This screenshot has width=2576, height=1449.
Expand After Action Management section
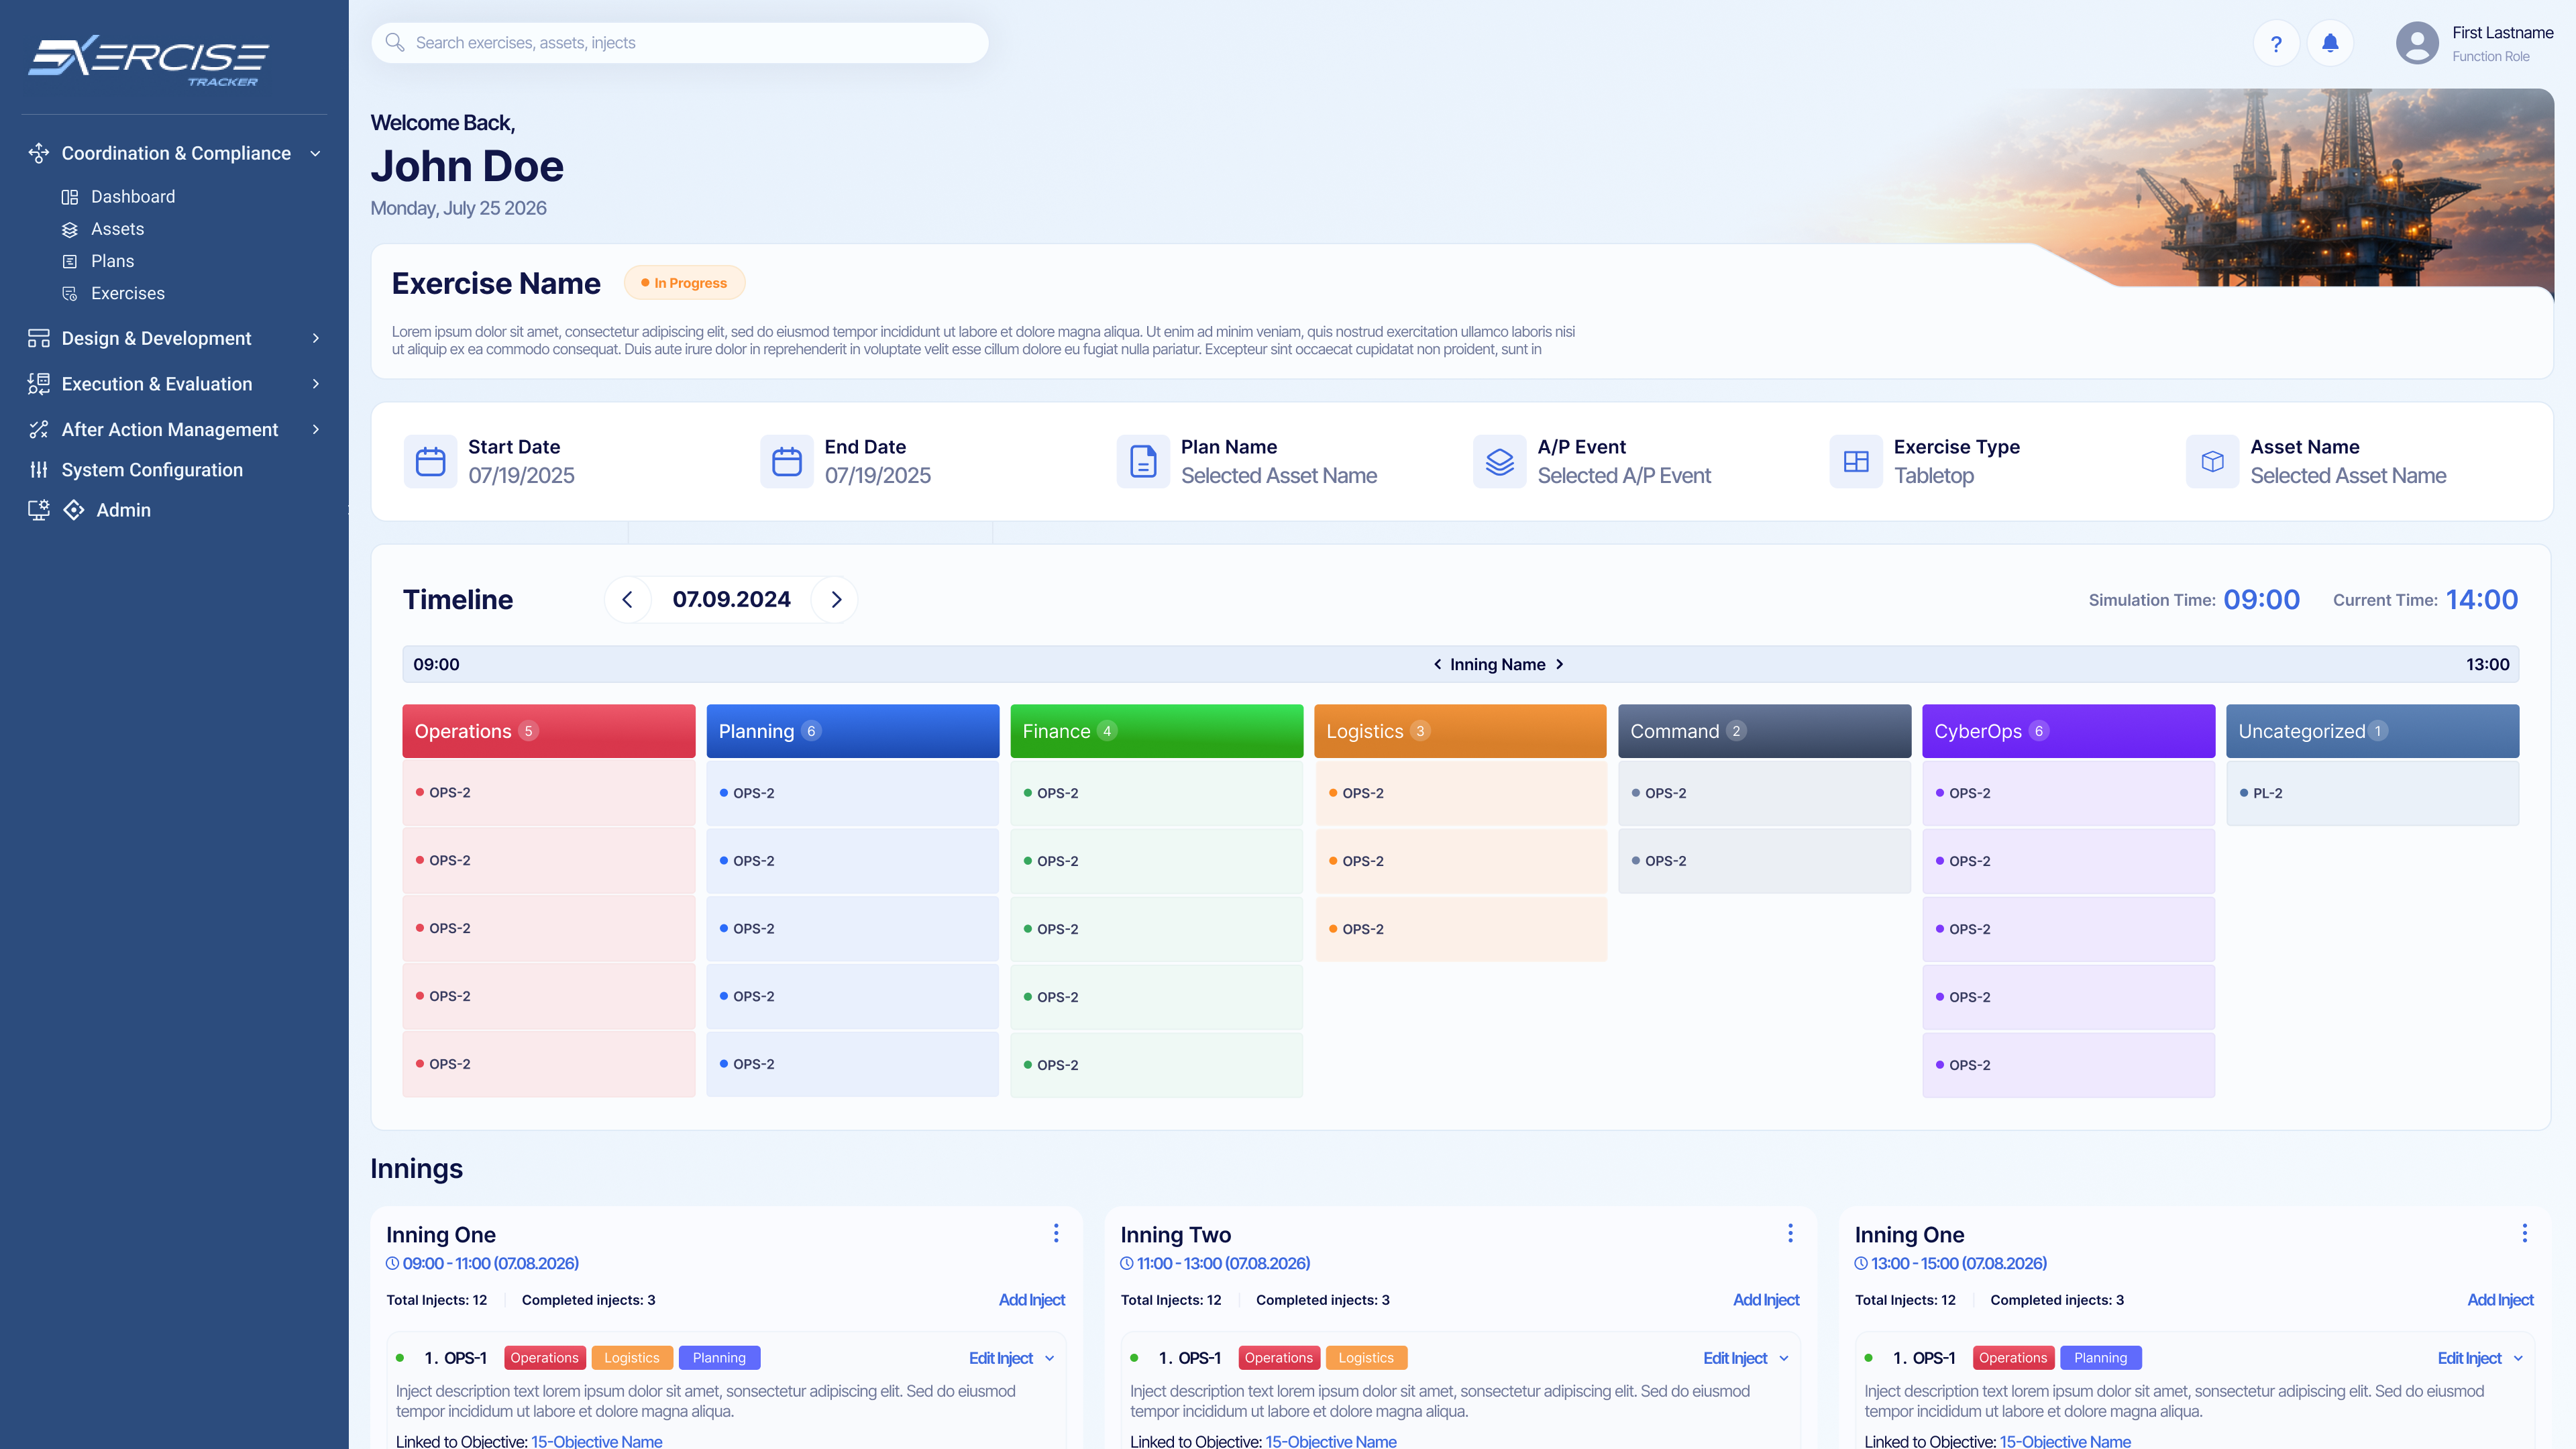point(316,429)
